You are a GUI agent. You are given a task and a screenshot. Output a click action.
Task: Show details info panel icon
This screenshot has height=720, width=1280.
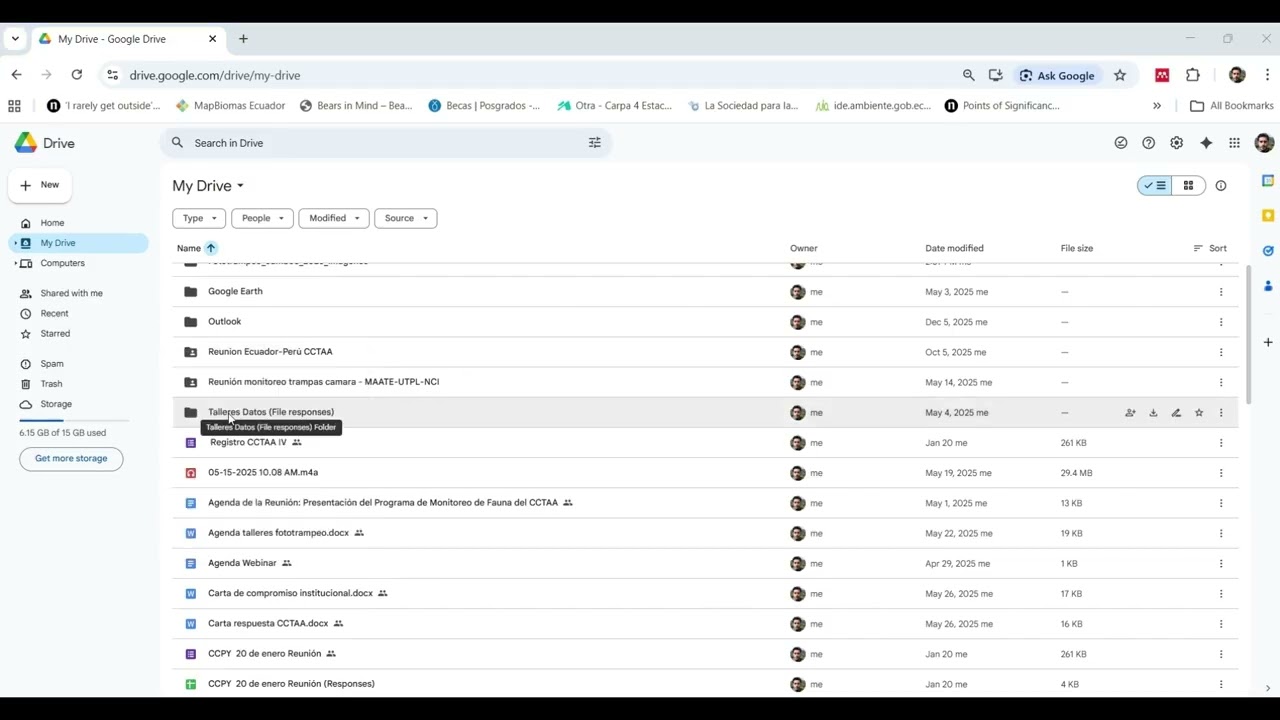1221,186
